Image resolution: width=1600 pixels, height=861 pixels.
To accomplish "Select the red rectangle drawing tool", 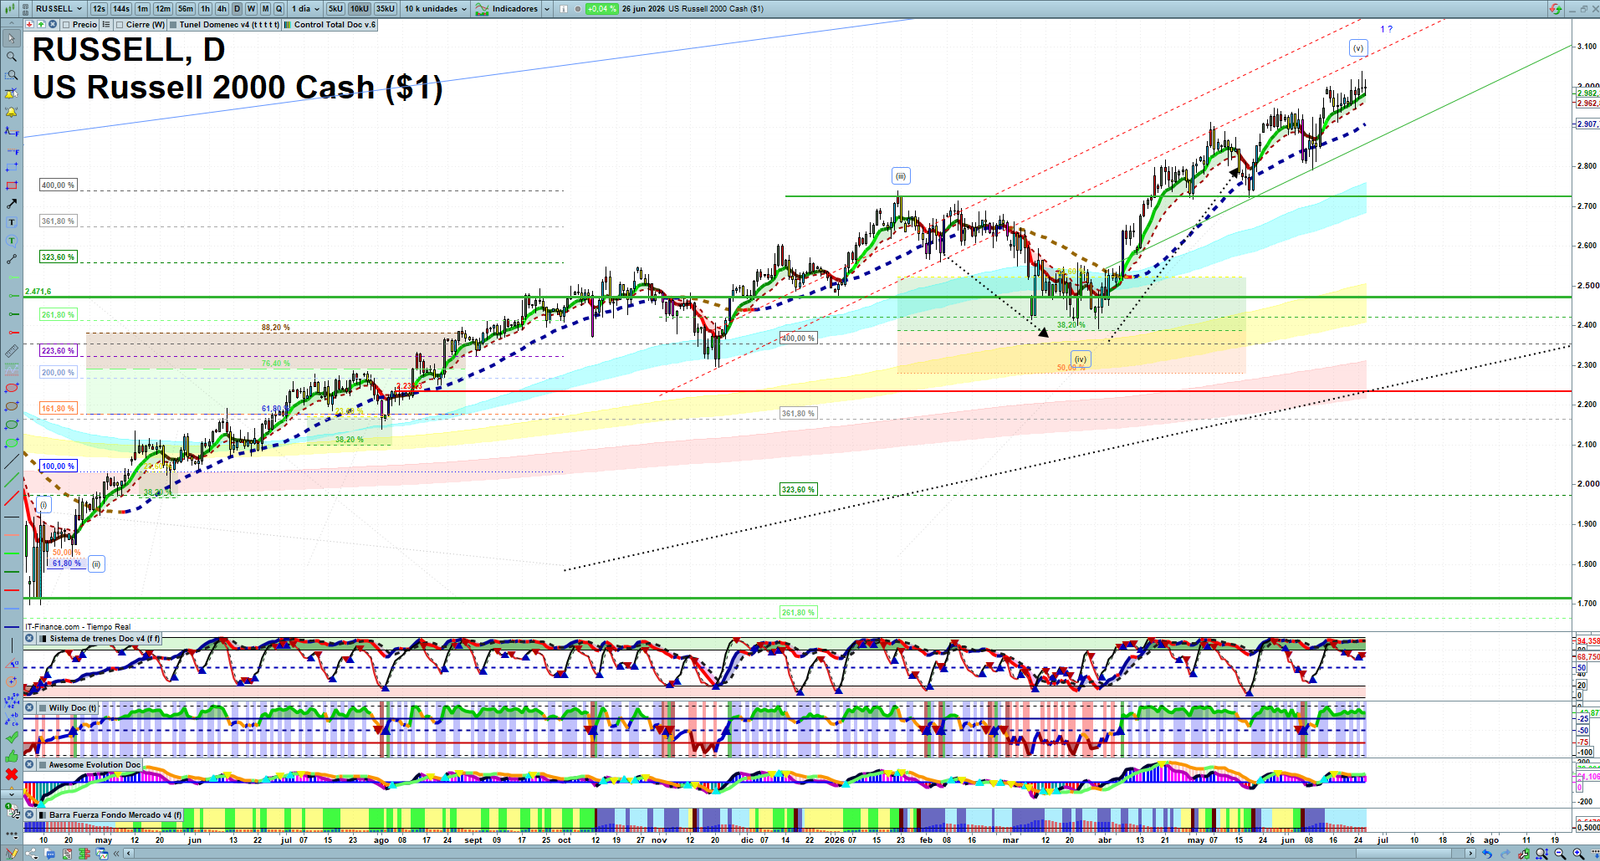I will [x=12, y=185].
